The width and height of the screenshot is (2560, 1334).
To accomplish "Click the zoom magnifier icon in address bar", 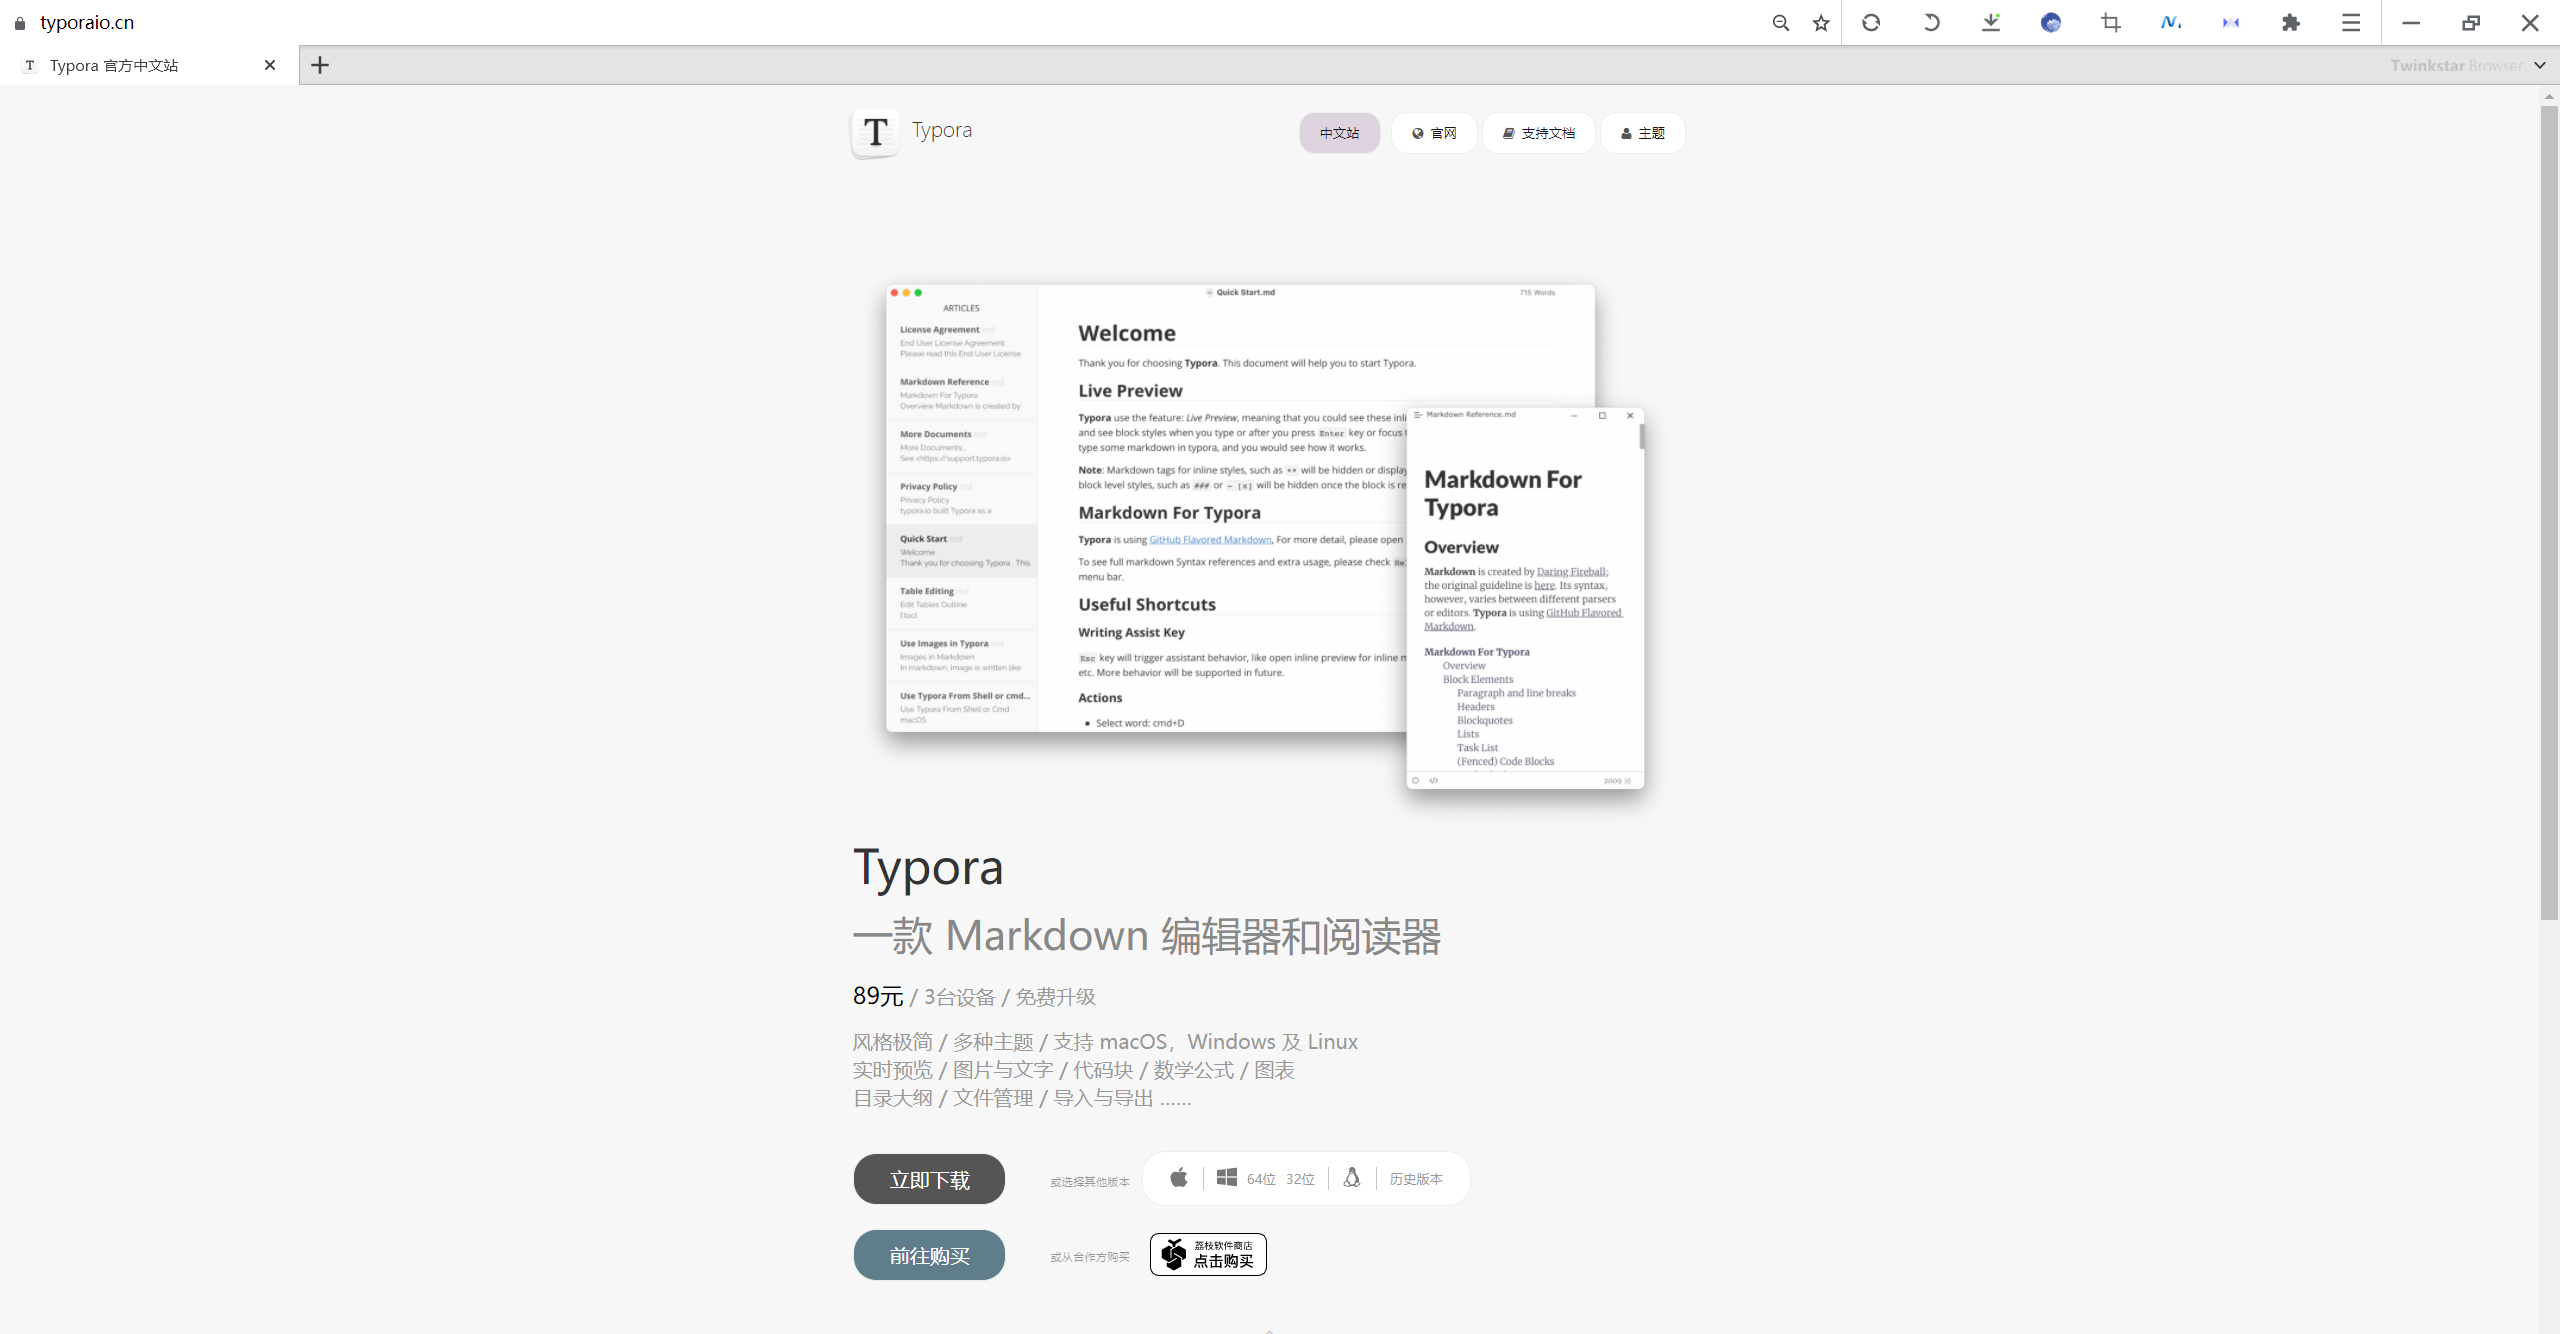I will click(x=1780, y=22).
